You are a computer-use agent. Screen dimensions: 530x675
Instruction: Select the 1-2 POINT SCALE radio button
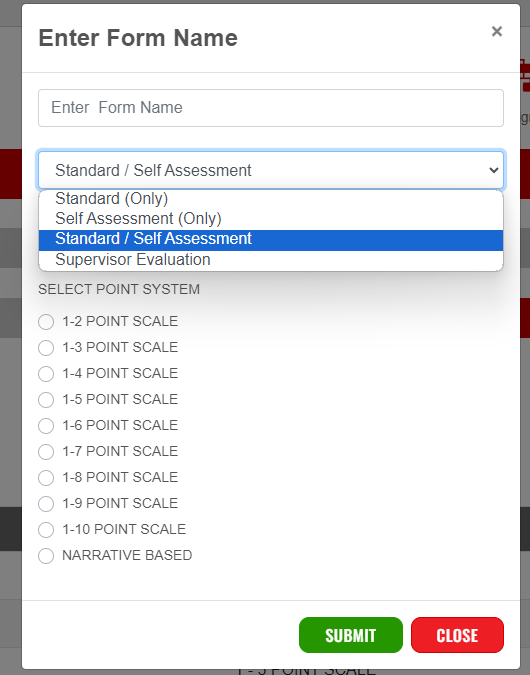point(46,322)
